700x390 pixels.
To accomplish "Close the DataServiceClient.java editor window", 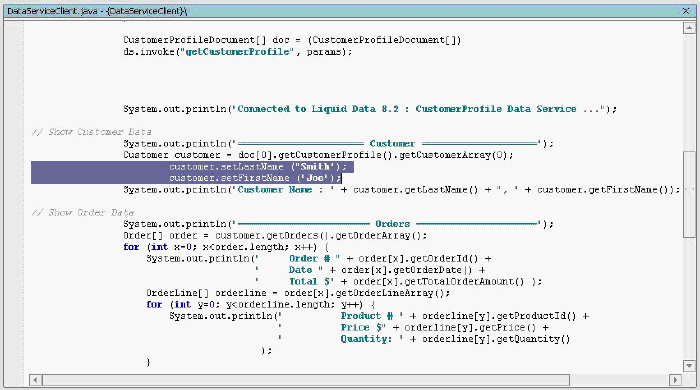I will 686,10.
